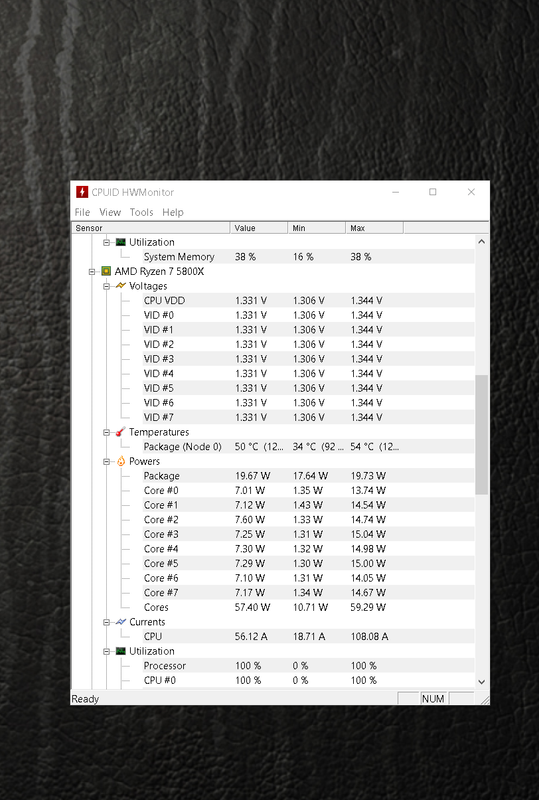The height and width of the screenshot is (800, 539).
Task: Select the Core #0 power row
Action: (308, 491)
